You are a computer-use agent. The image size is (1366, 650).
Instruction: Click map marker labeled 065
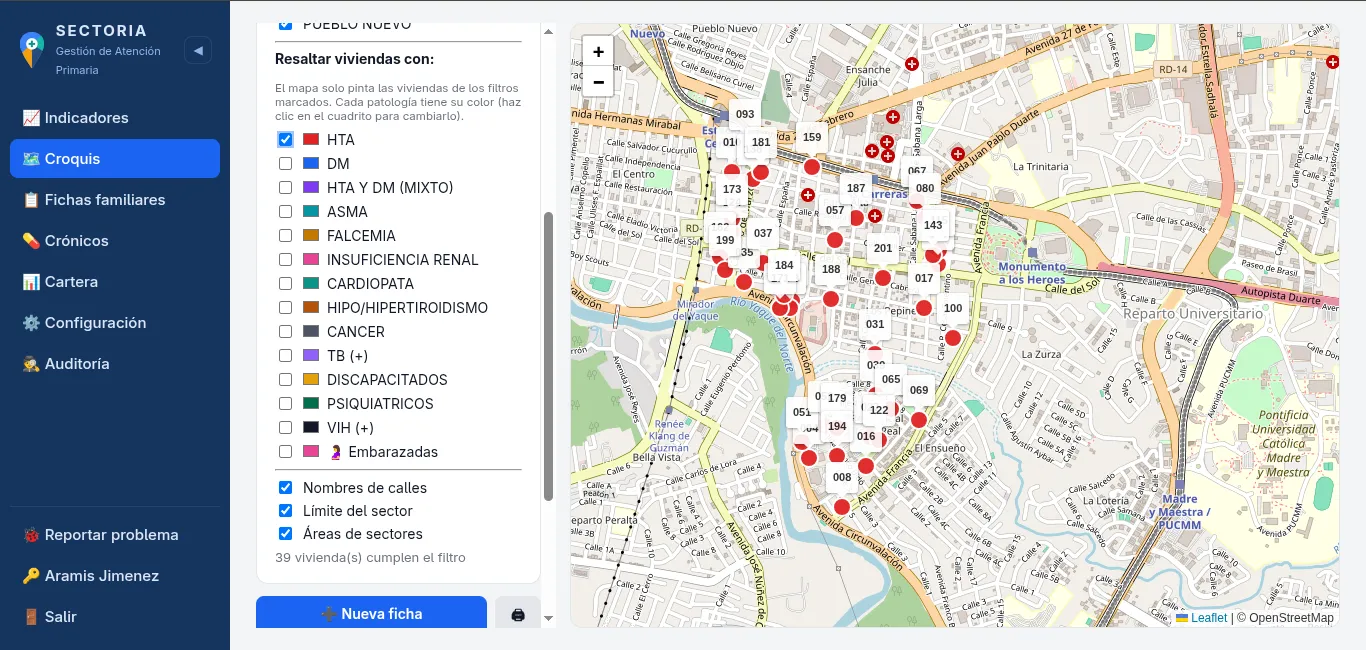pos(891,380)
